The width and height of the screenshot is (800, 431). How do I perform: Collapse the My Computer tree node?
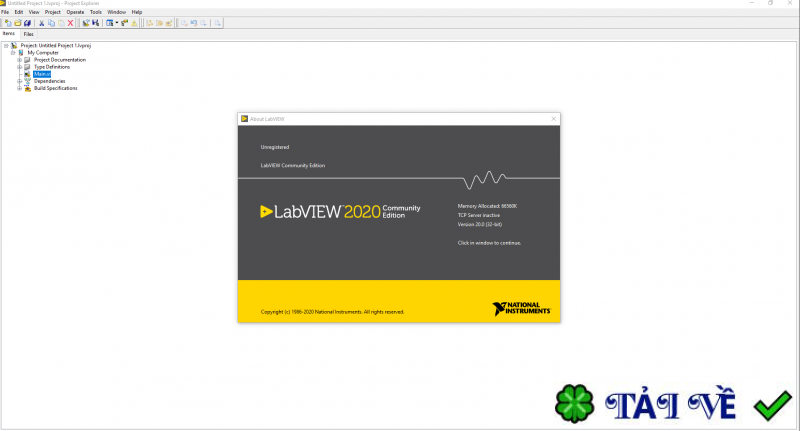(13, 53)
